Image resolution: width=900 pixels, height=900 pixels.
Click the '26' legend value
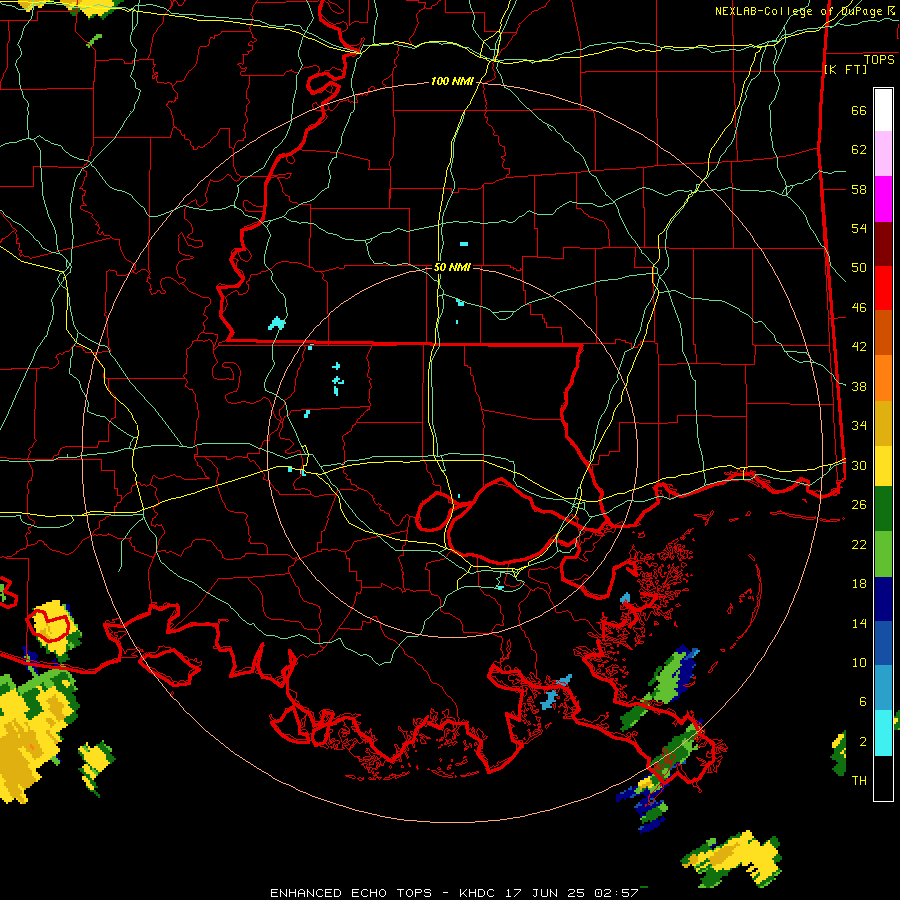(859, 505)
